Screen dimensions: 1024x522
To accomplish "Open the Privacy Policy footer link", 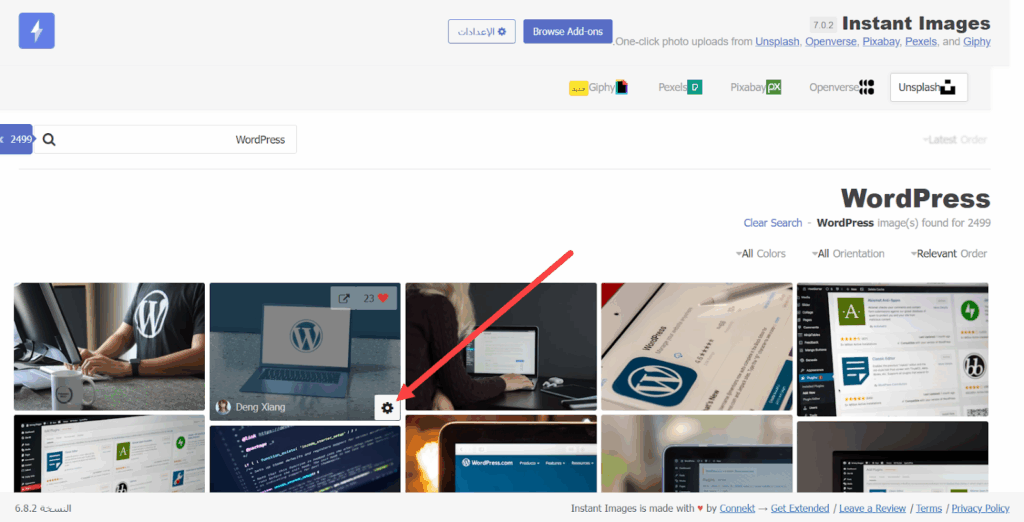I will (980, 508).
